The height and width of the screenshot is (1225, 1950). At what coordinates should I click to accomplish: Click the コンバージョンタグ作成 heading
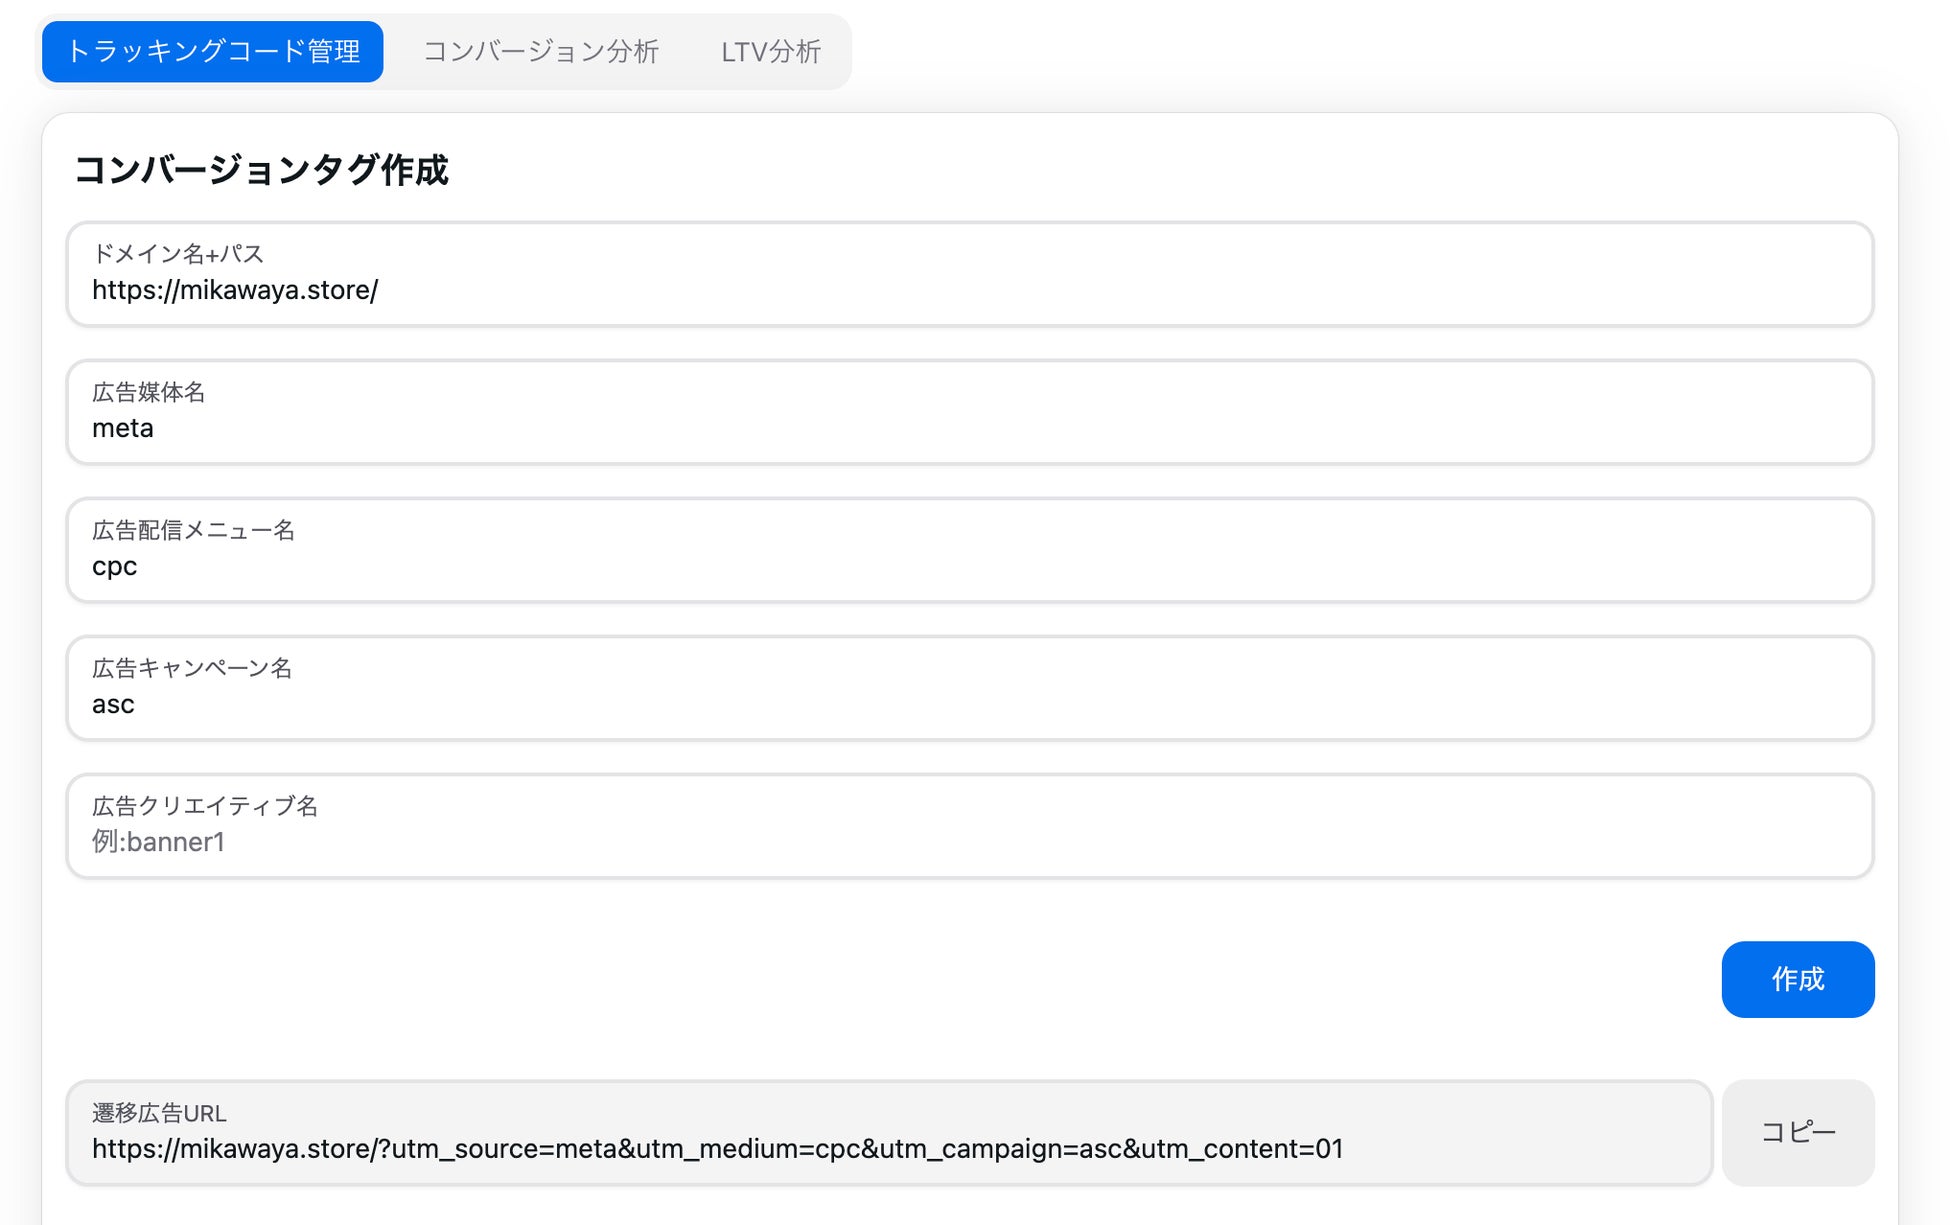pyautogui.click(x=261, y=170)
